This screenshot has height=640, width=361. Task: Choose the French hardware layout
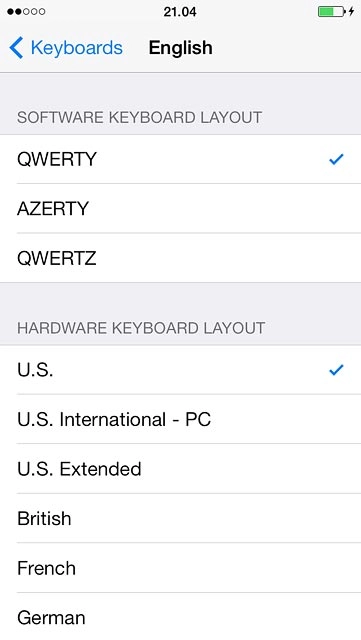tap(180, 568)
